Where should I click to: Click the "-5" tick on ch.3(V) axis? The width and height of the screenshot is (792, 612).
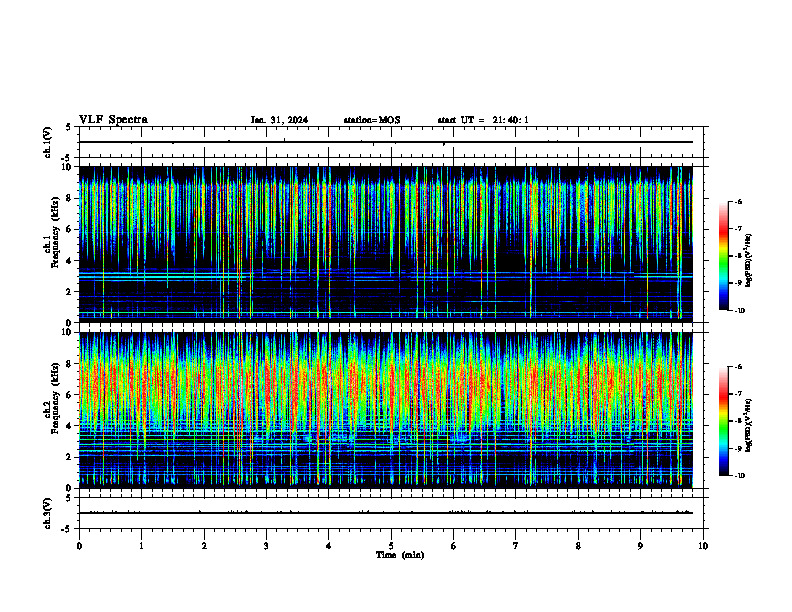(67, 529)
